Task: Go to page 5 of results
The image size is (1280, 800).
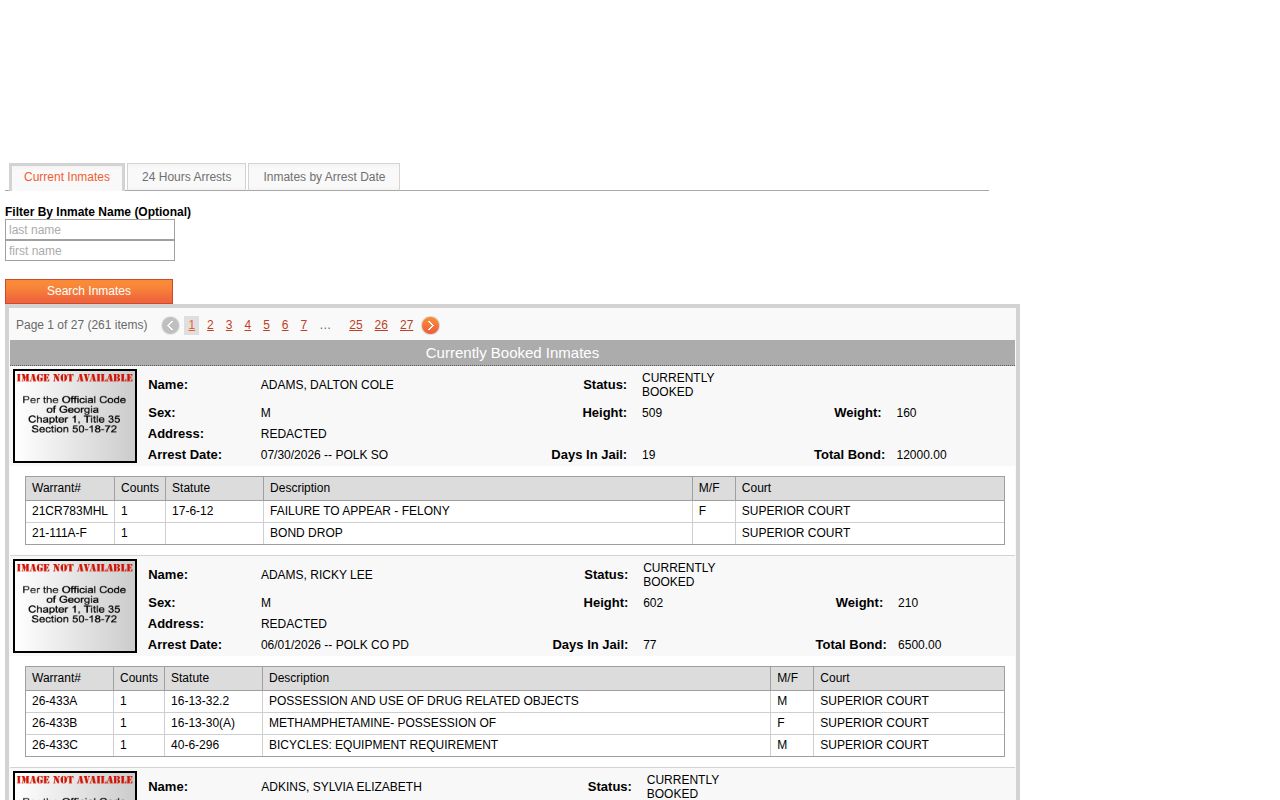Action: (x=266, y=325)
